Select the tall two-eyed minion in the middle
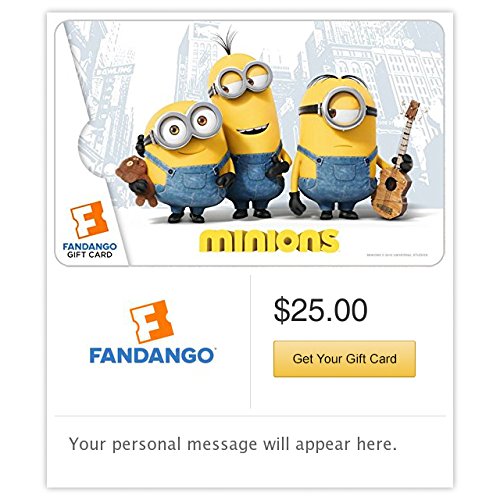 [249, 133]
